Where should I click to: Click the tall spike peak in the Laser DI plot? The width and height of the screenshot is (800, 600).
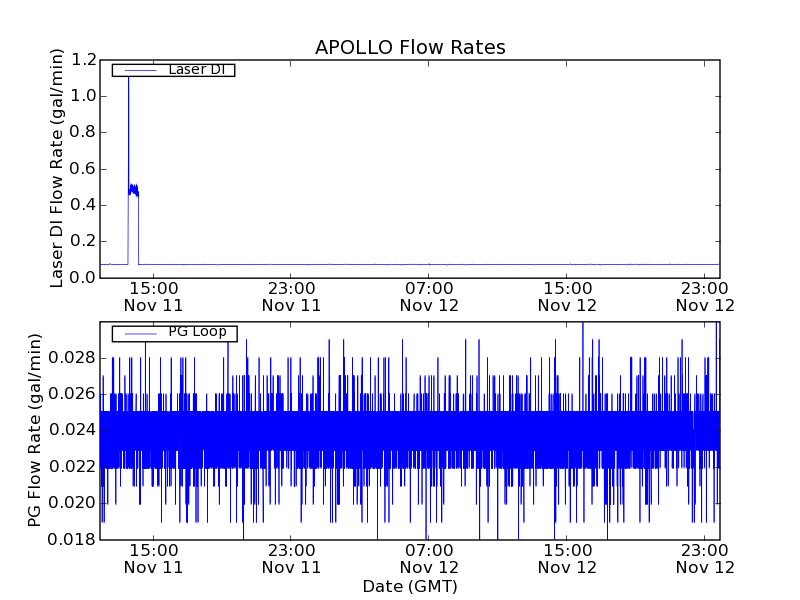tap(128, 78)
